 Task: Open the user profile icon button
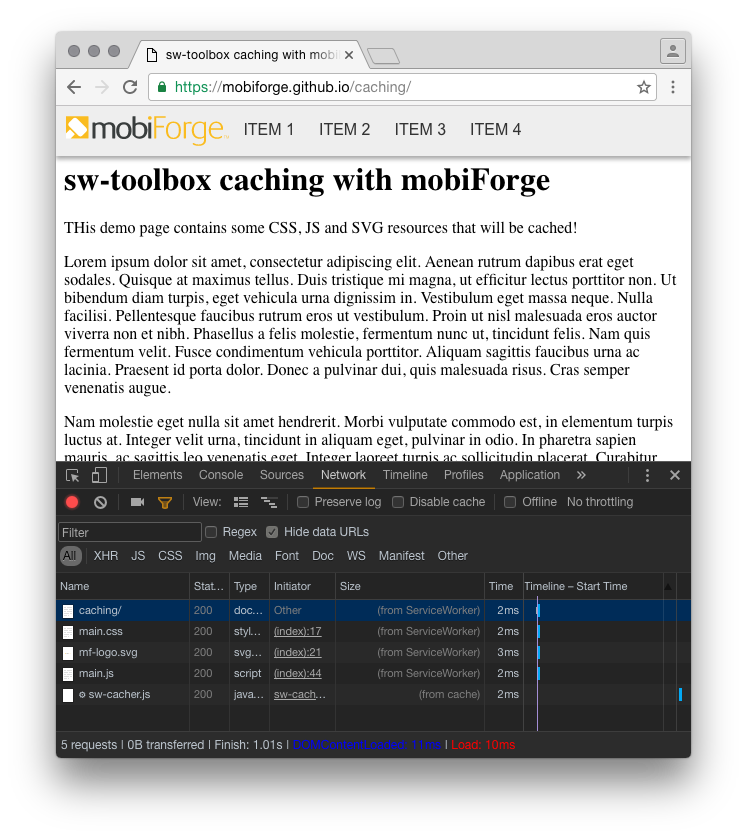(673, 51)
